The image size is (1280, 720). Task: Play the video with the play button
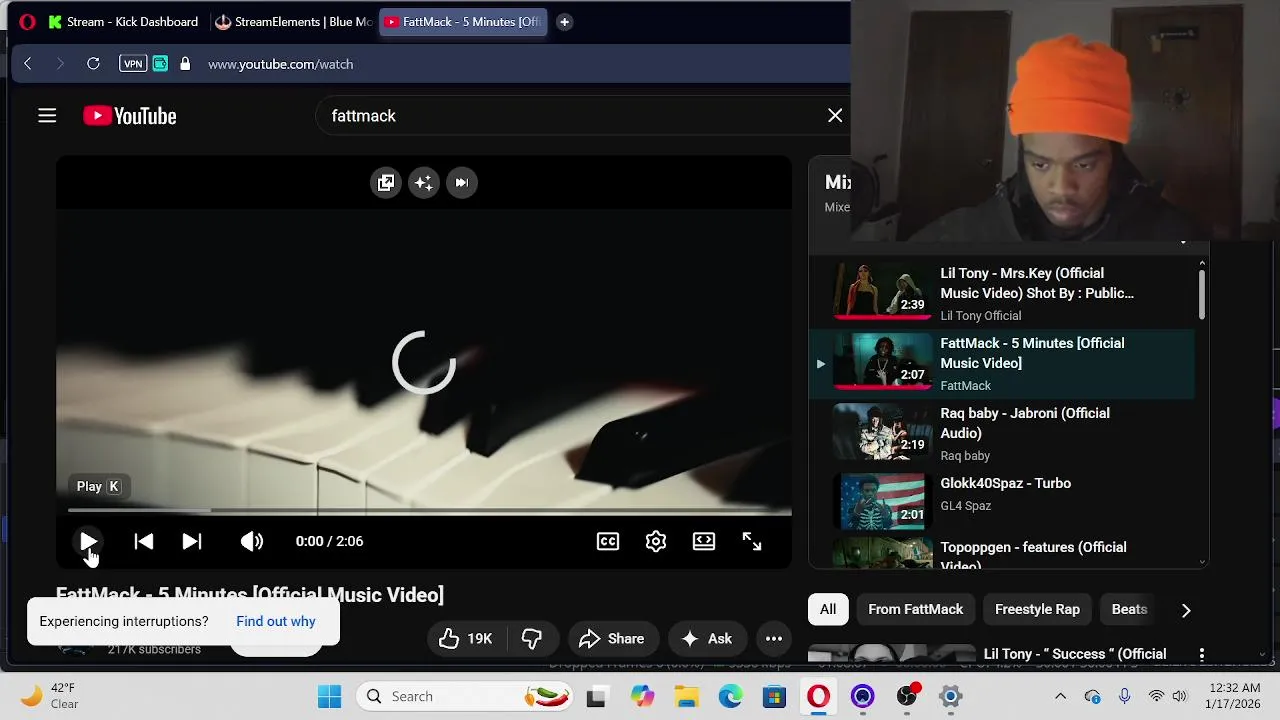(88, 541)
